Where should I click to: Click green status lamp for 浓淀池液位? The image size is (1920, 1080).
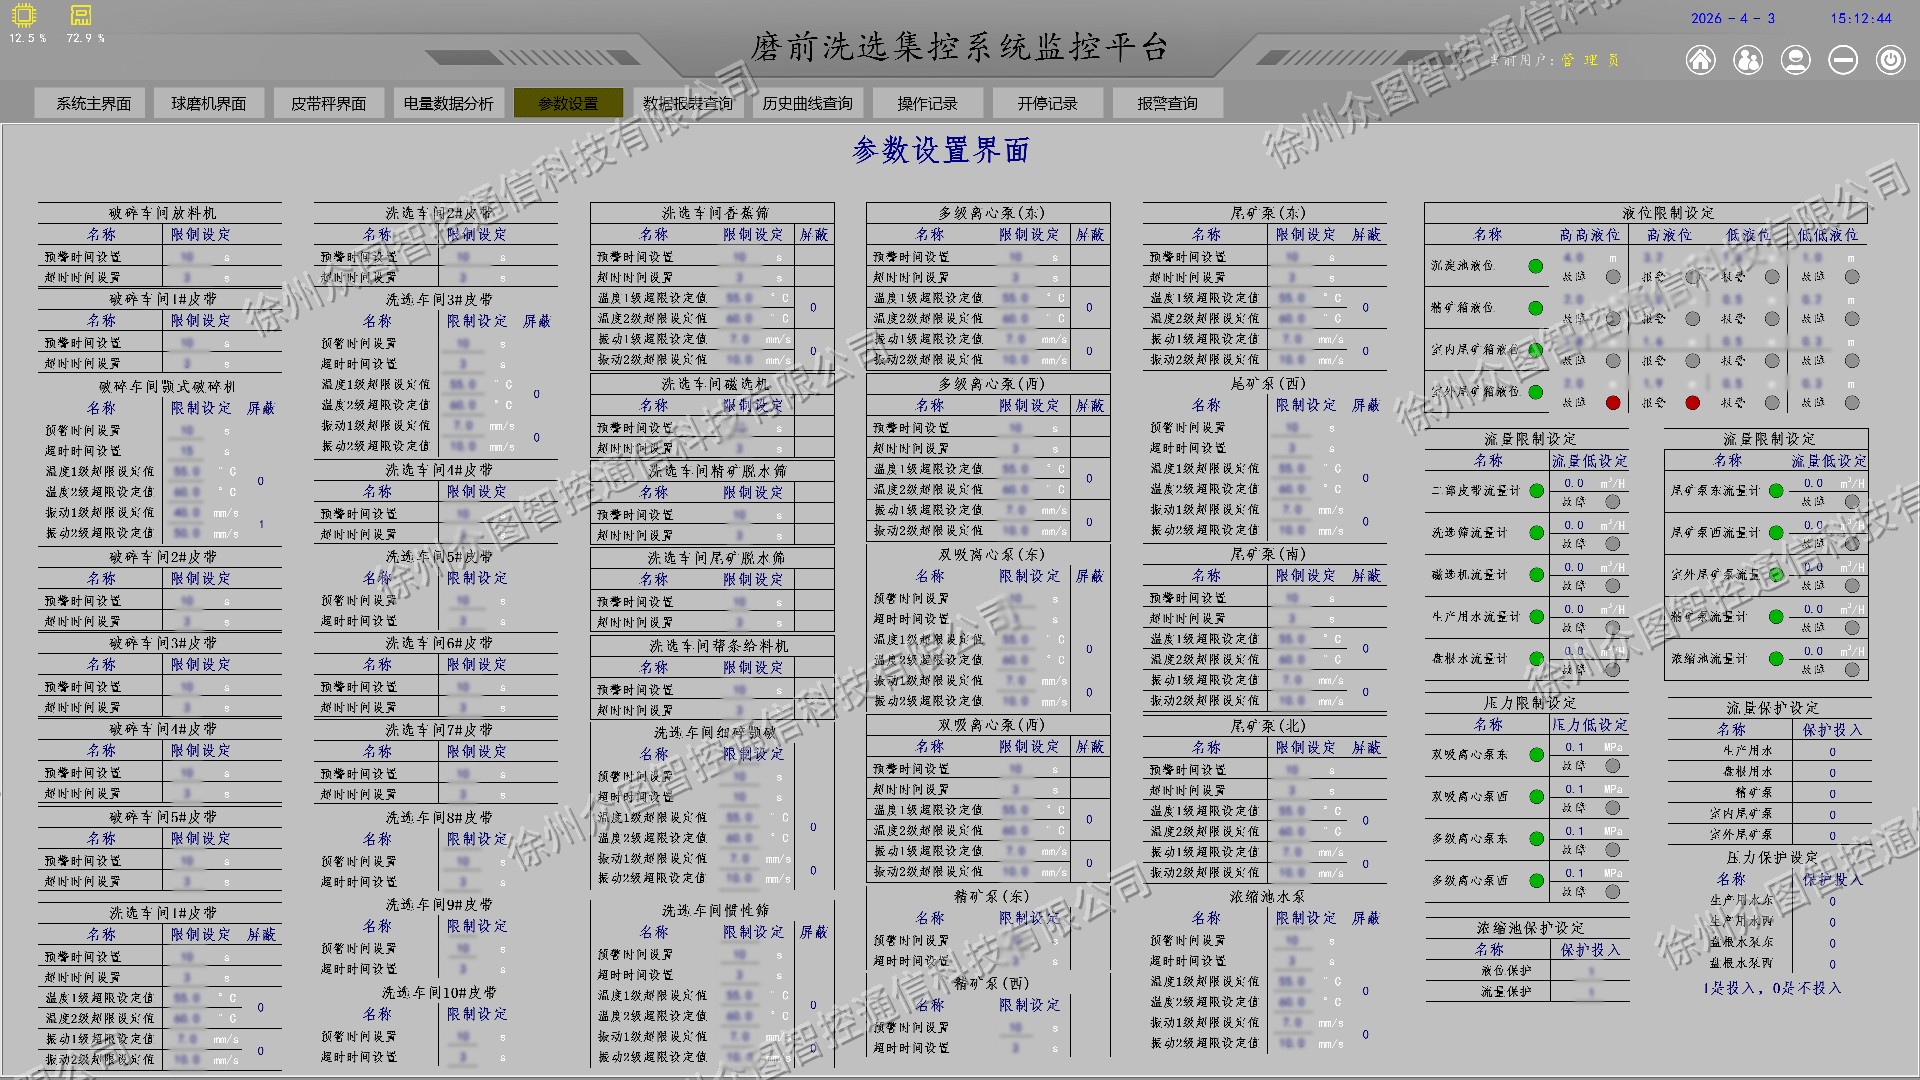coord(1535,266)
